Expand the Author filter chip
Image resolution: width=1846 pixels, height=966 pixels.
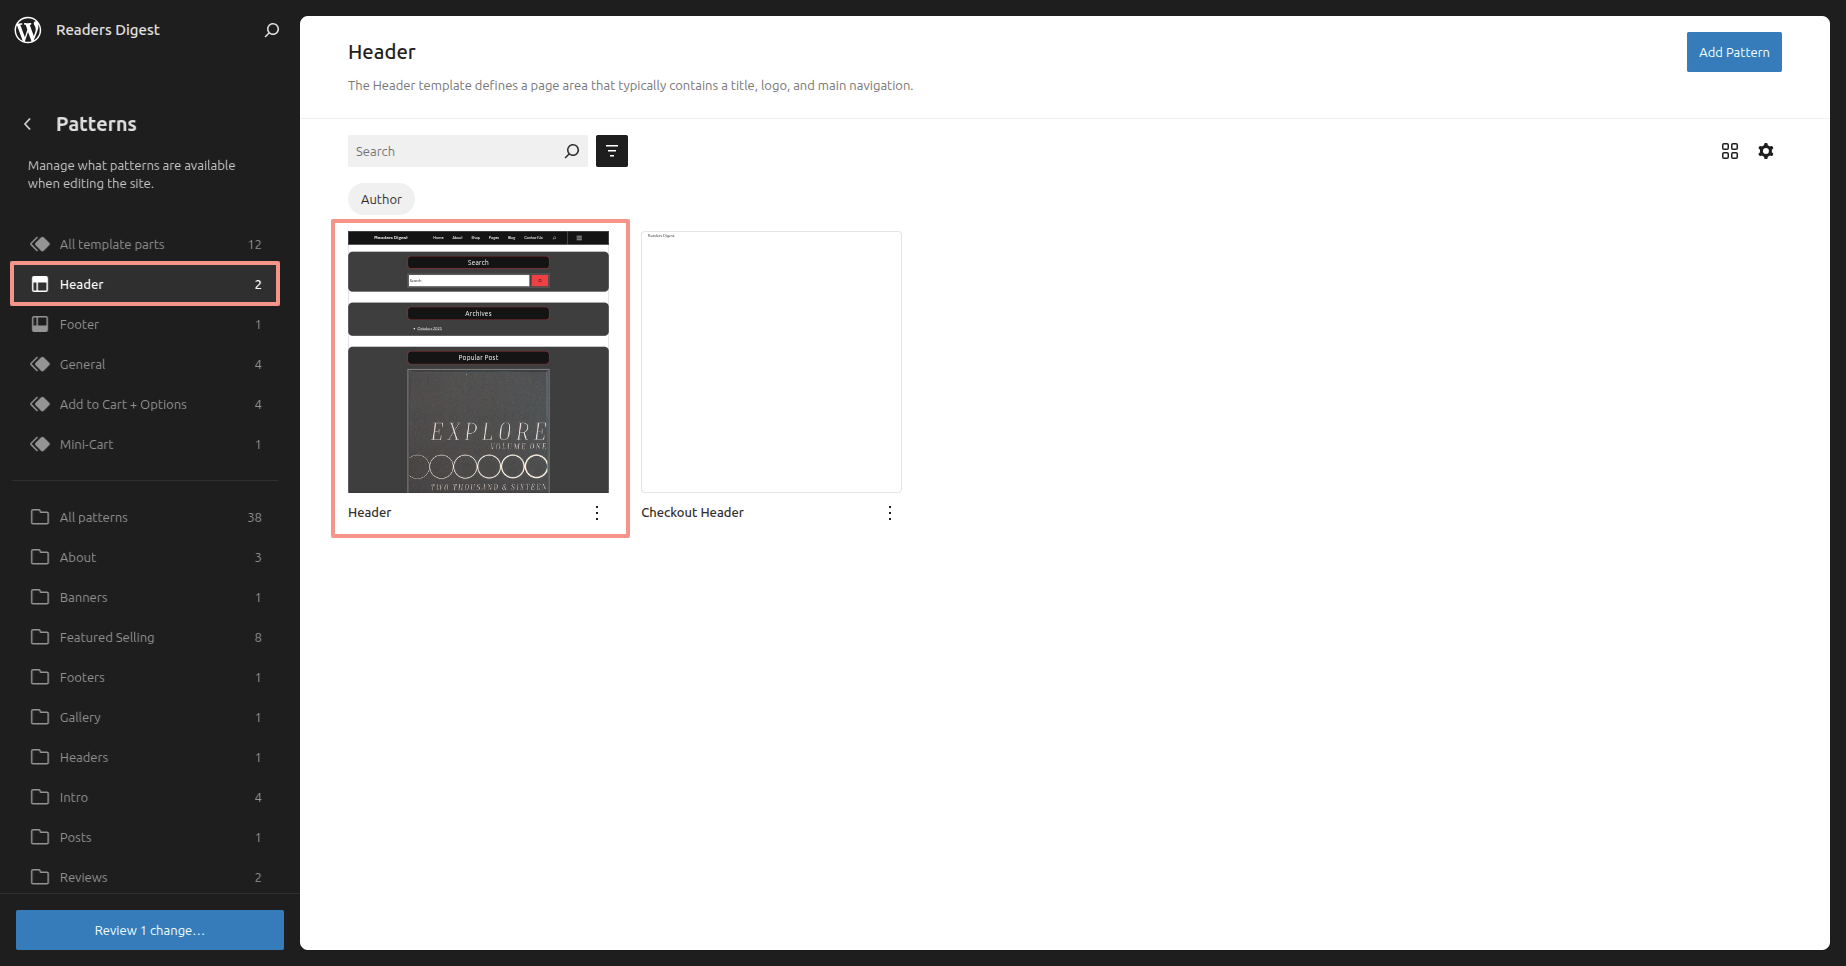381,199
